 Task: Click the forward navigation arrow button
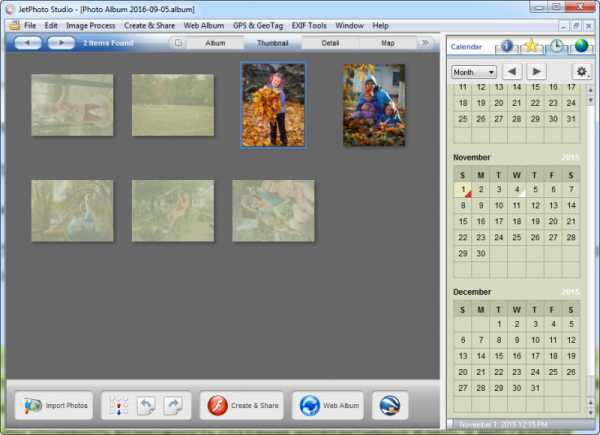[61, 43]
